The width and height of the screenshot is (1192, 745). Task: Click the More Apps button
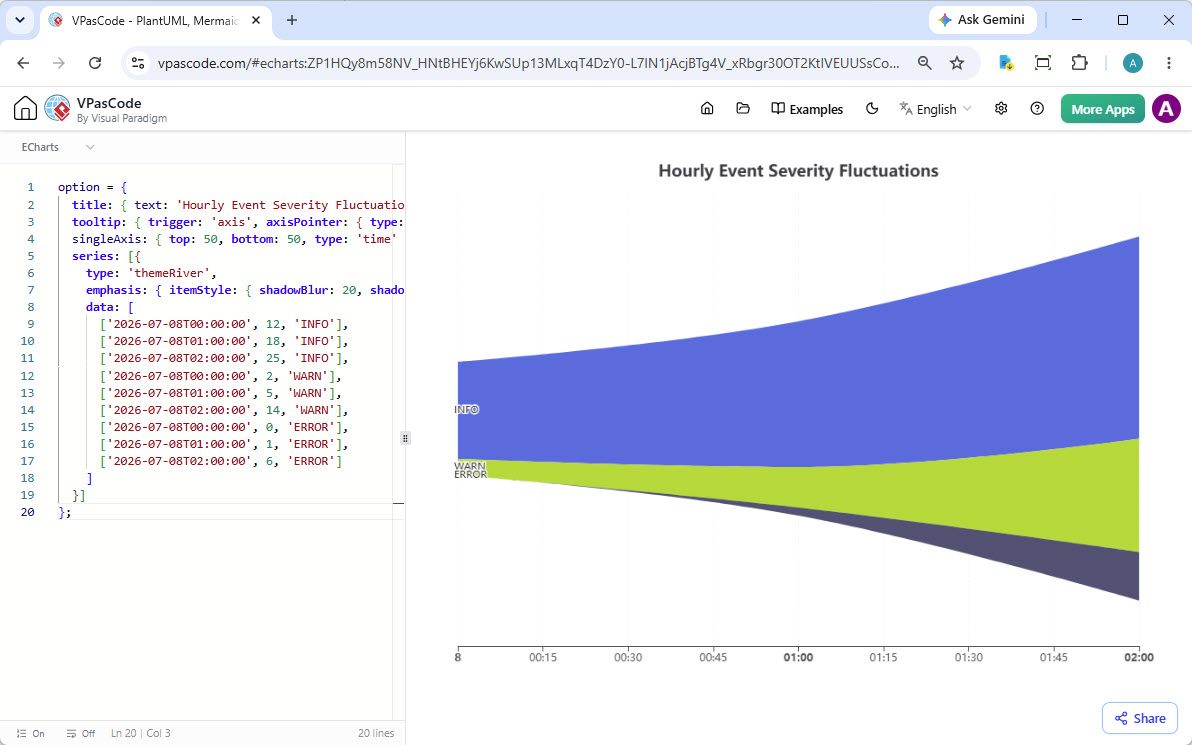coord(1102,109)
